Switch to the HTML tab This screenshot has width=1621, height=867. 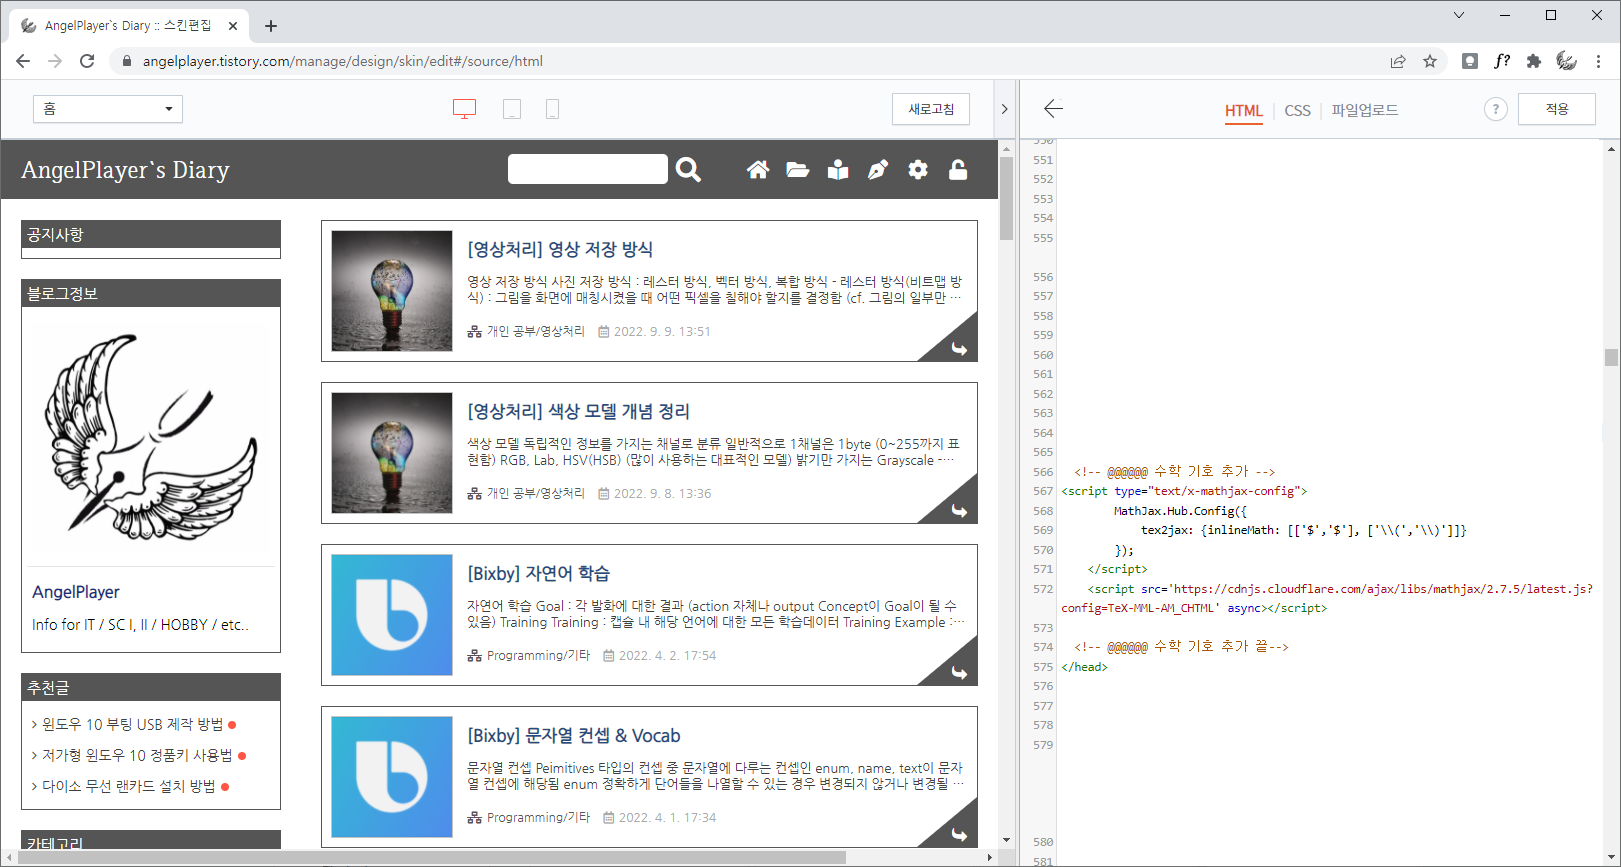[x=1244, y=110]
